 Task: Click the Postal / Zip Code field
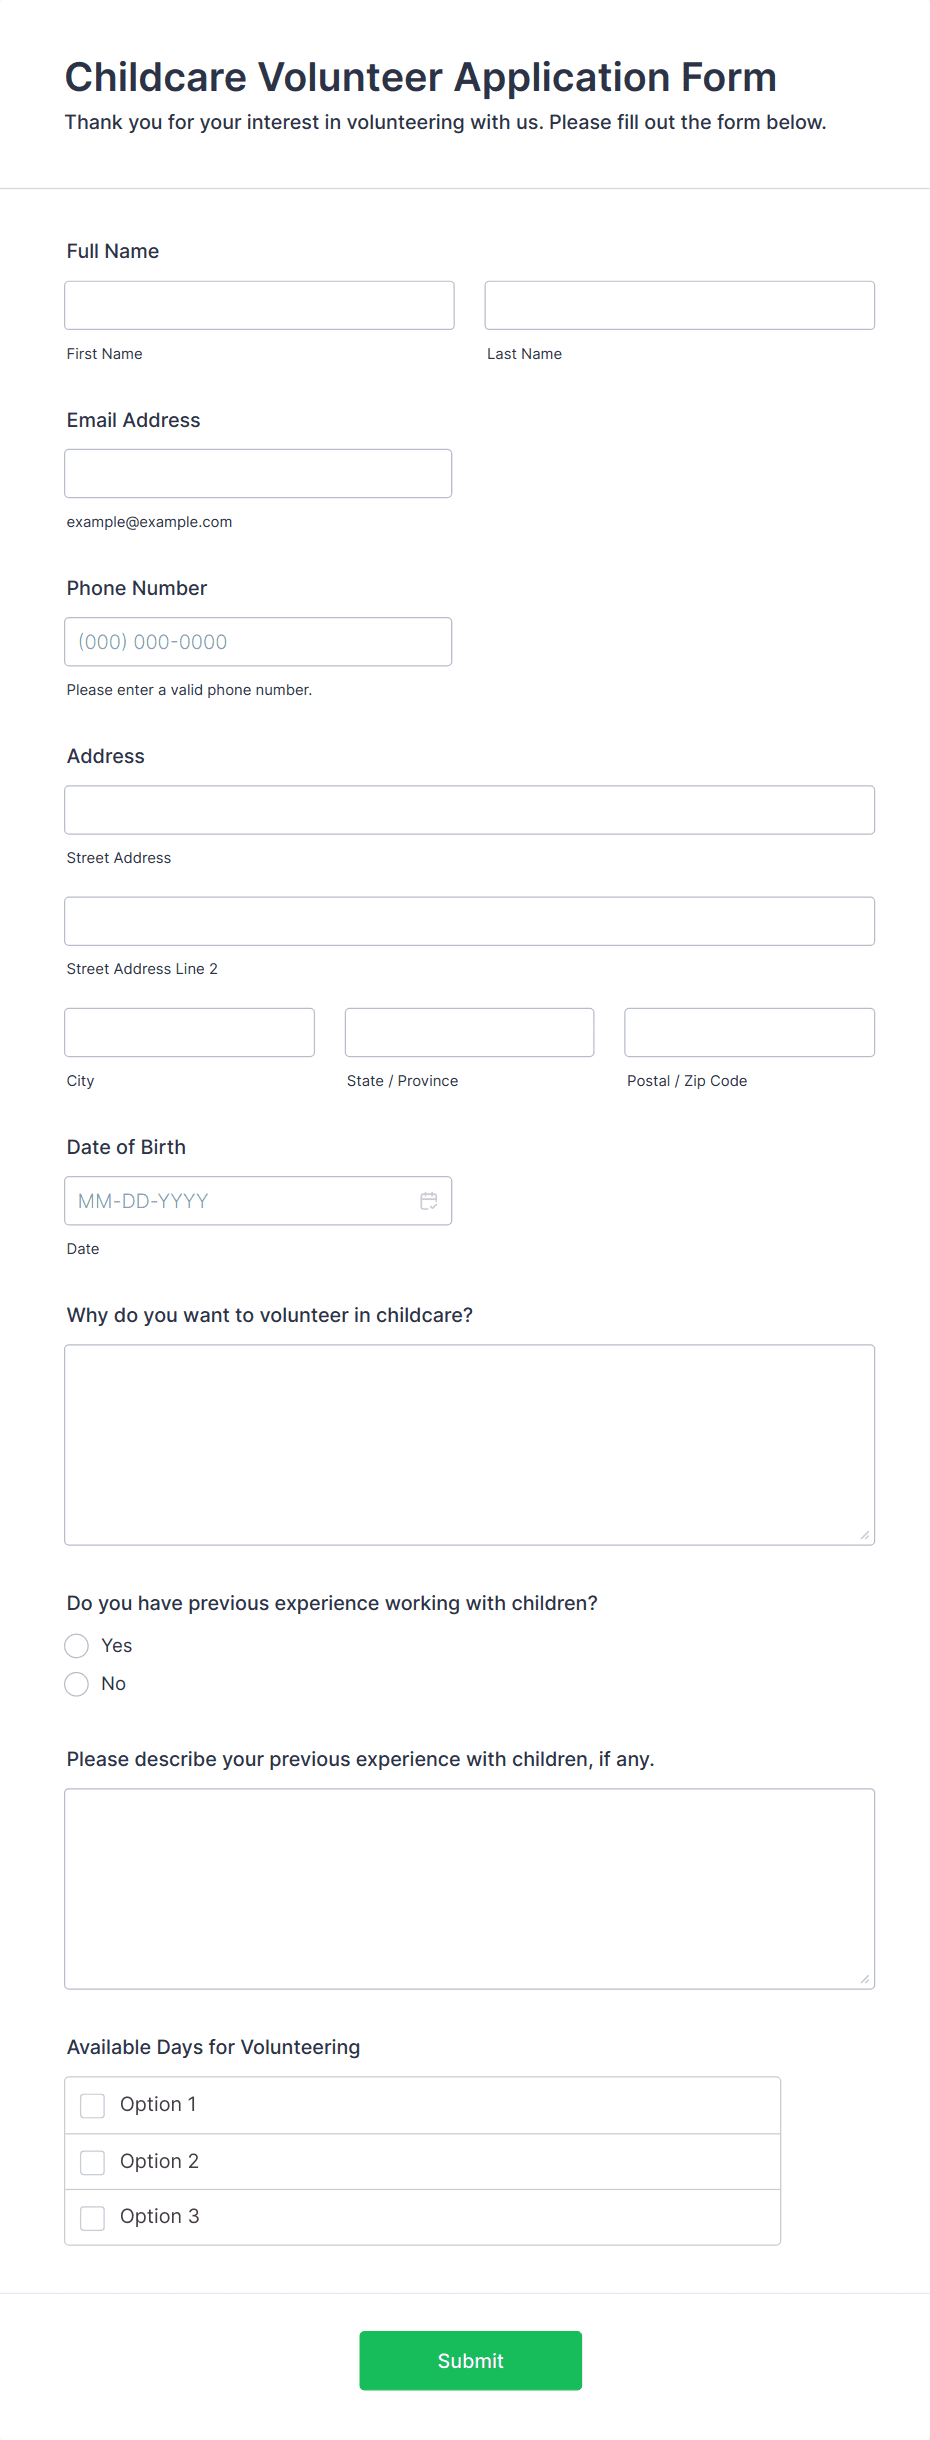coord(748,1032)
